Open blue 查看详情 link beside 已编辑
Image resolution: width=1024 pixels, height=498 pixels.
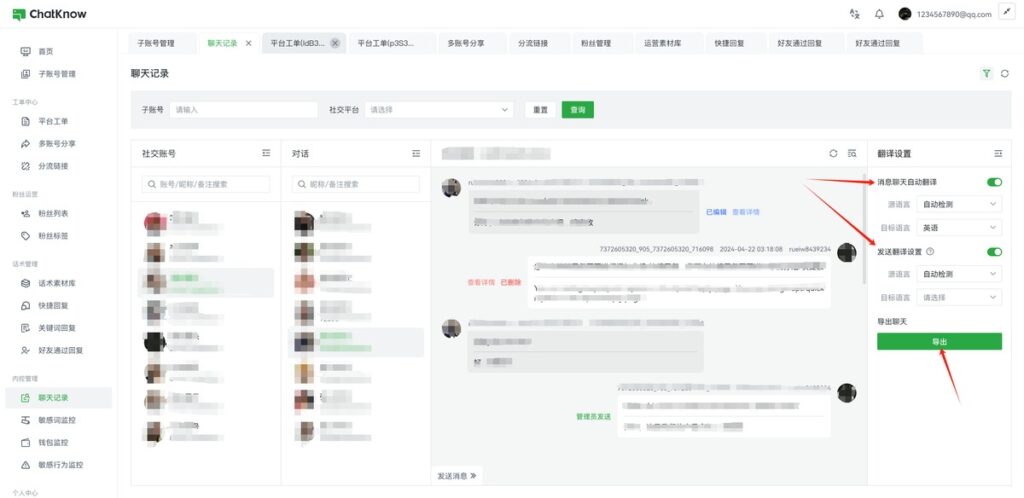(x=746, y=212)
